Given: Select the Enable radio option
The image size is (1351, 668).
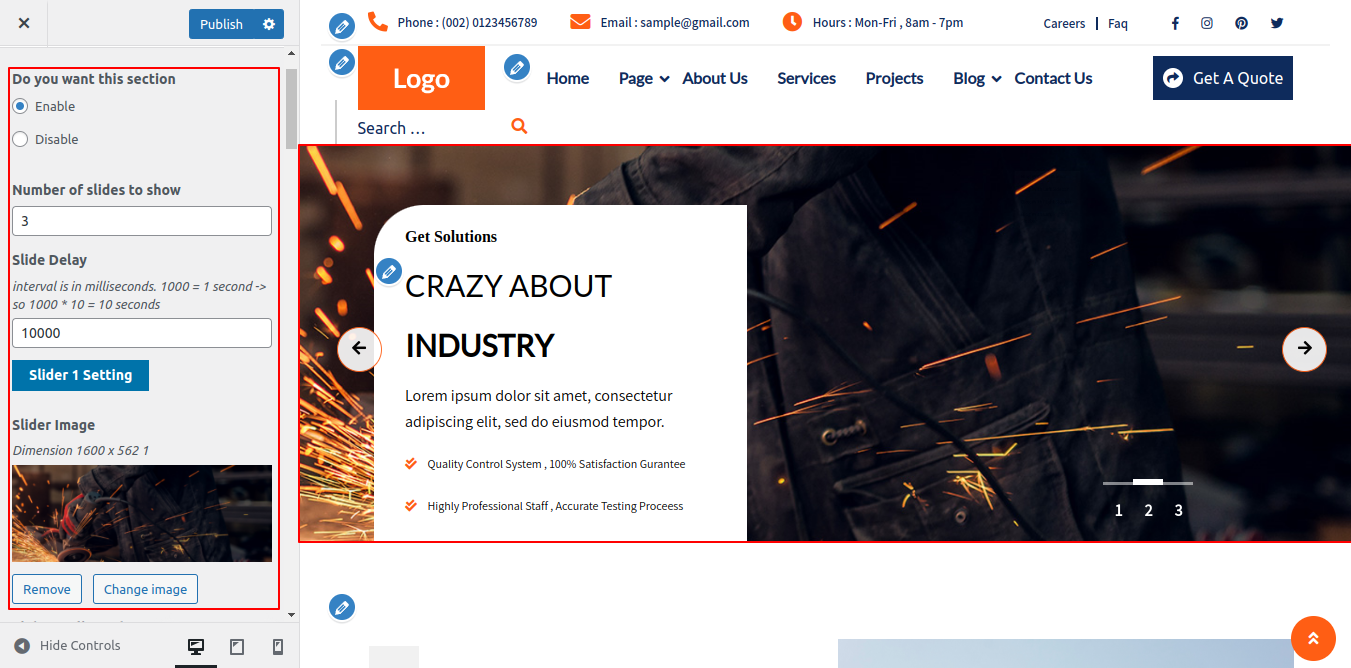Looking at the screenshot, I should 20,106.
